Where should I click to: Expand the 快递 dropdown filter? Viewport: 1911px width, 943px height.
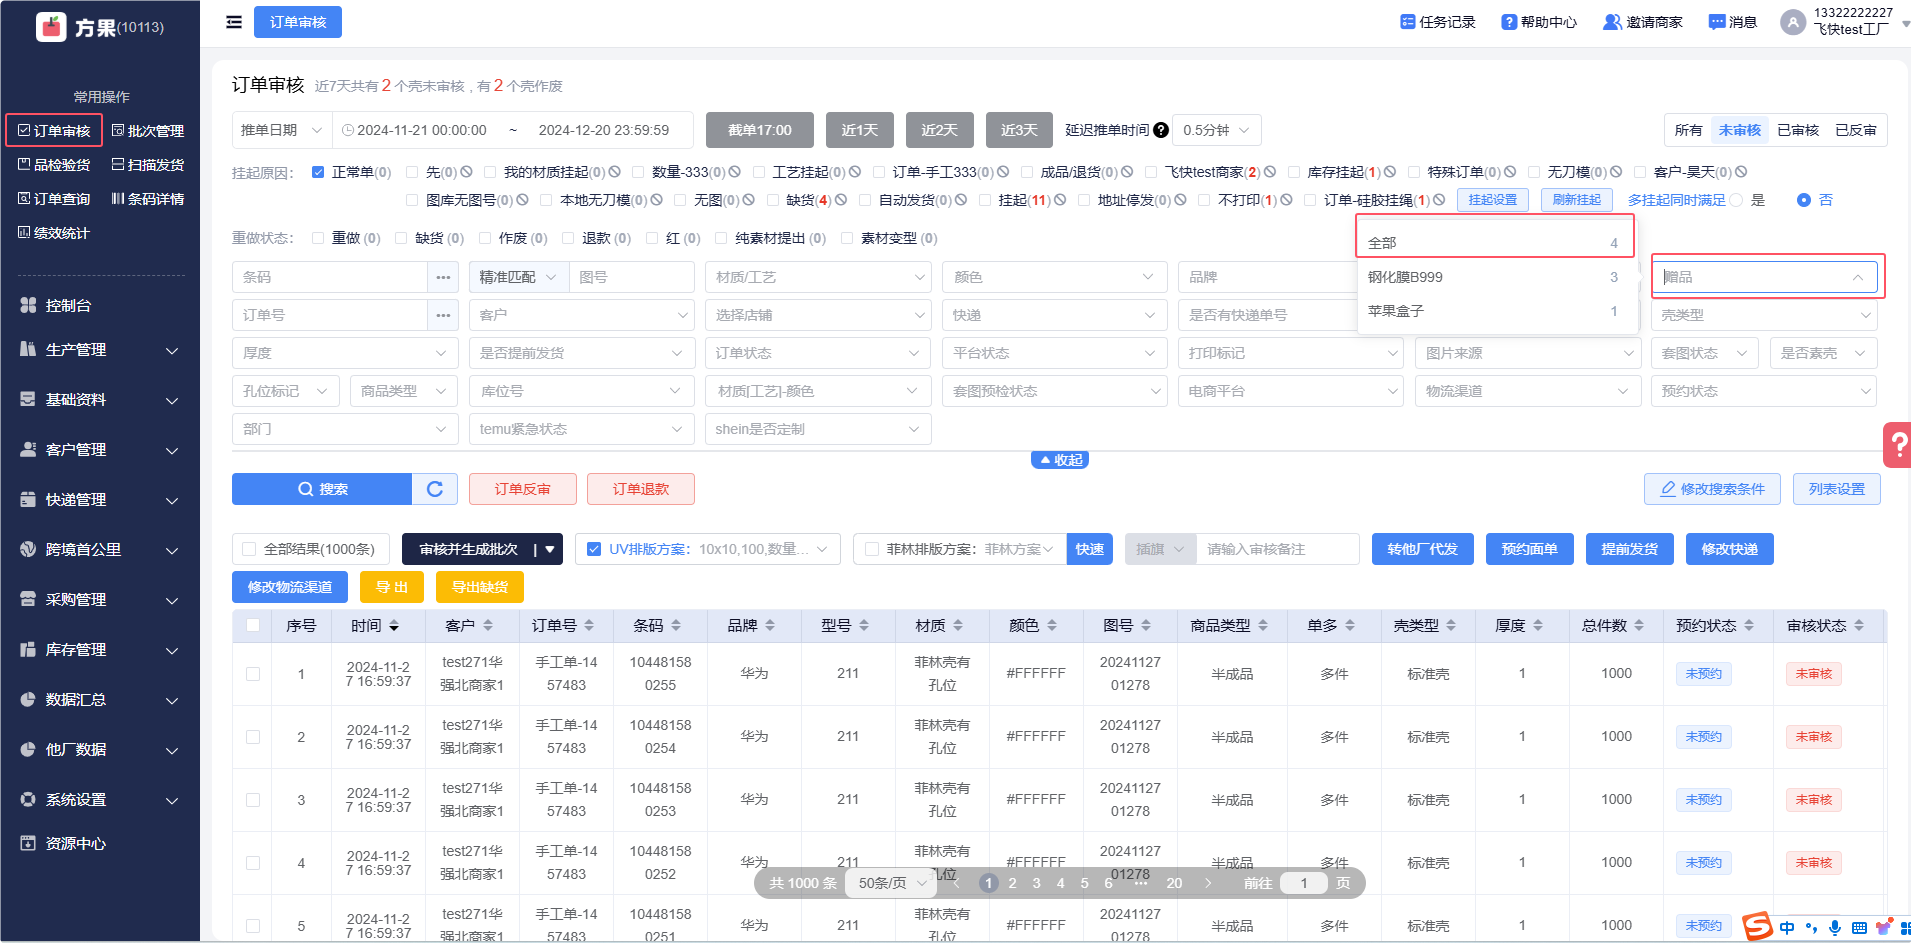tap(1054, 315)
